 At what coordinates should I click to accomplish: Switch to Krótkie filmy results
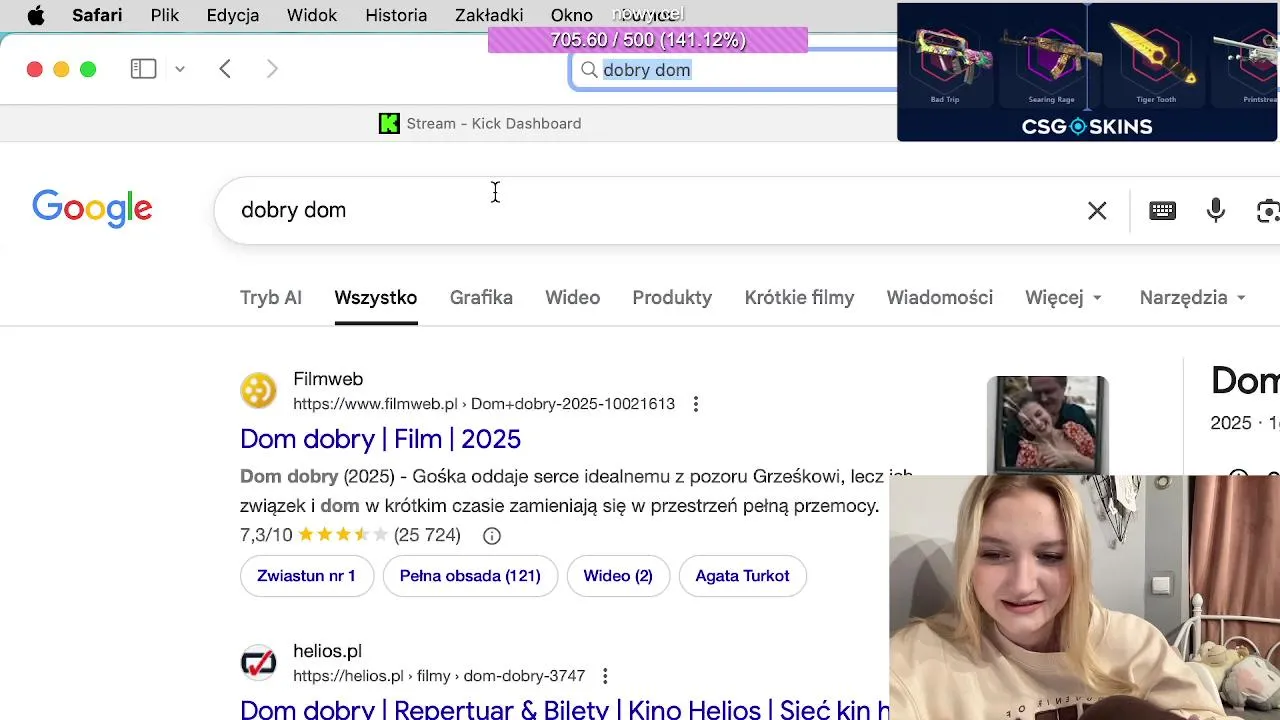point(799,297)
